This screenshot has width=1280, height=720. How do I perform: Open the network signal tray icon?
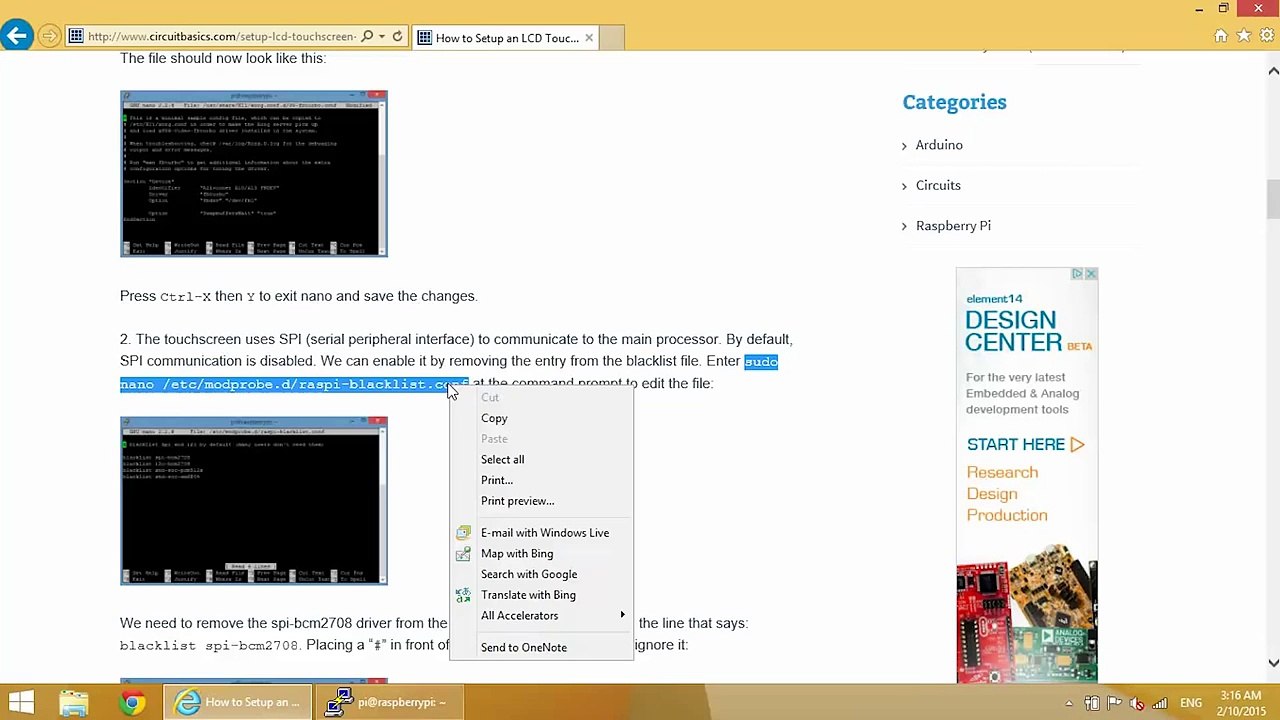(x=1160, y=703)
